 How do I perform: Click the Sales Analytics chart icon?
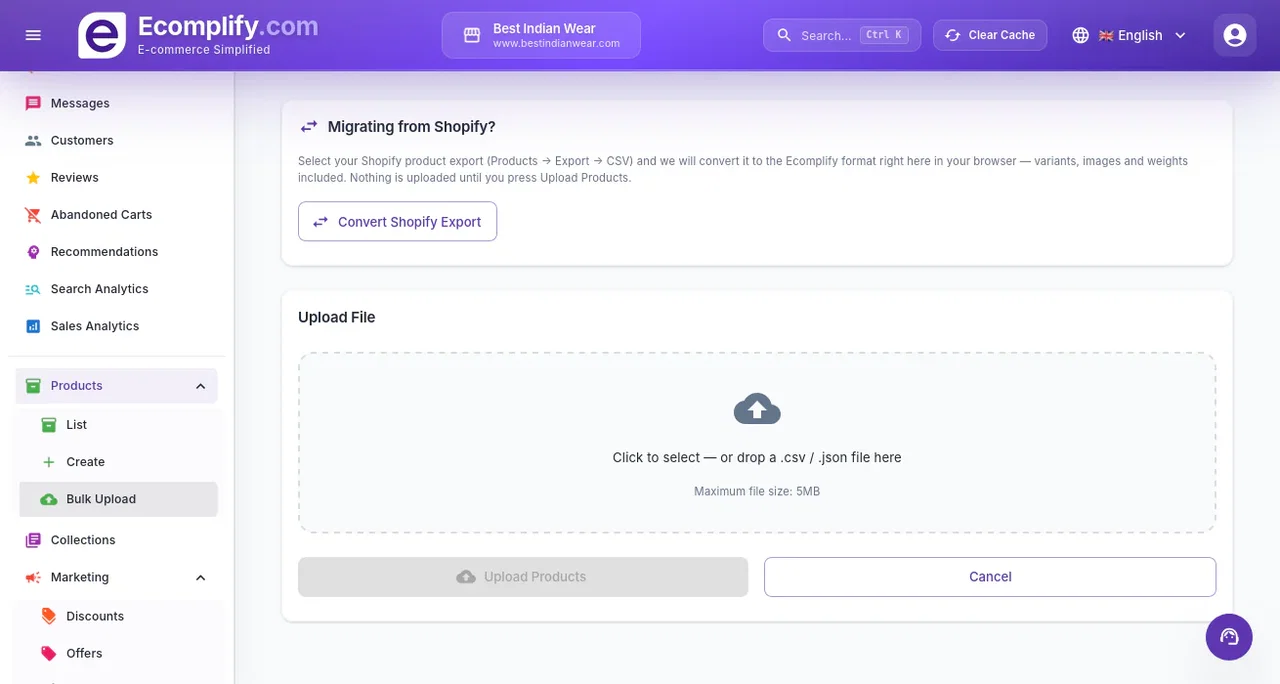point(33,326)
